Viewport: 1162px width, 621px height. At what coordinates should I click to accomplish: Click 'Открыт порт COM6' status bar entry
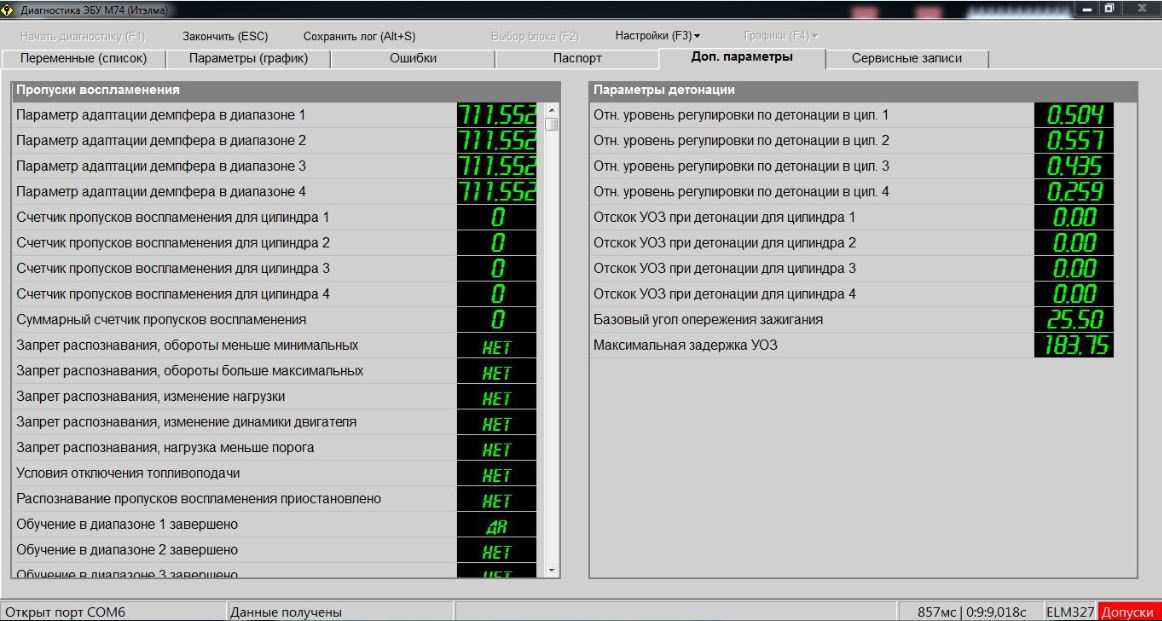coord(113,612)
